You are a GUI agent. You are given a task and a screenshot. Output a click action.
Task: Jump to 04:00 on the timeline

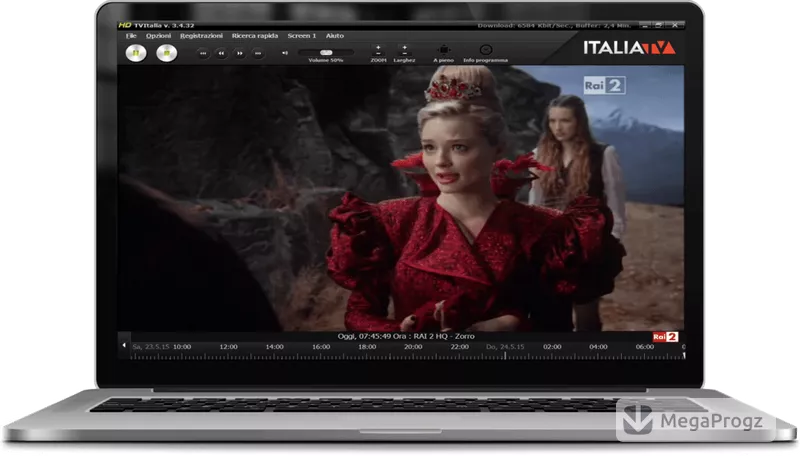(598, 347)
